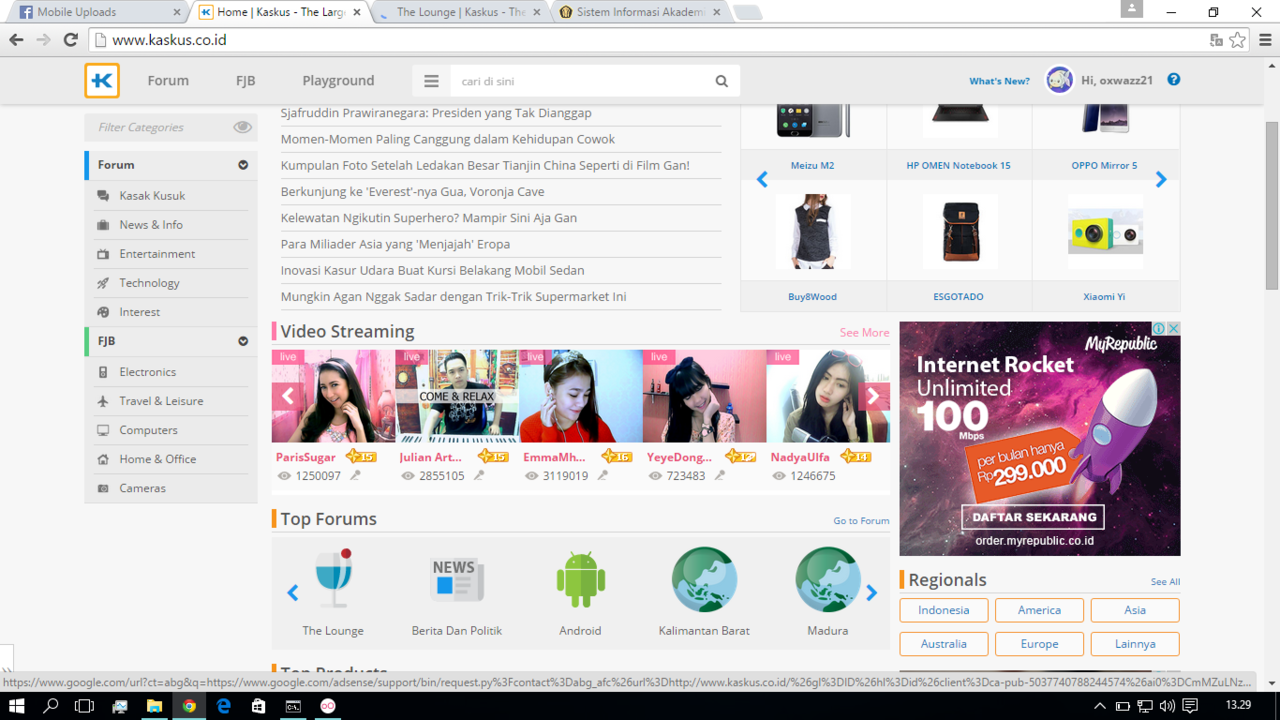Click the Indonesia regional button

tap(944, 610)
